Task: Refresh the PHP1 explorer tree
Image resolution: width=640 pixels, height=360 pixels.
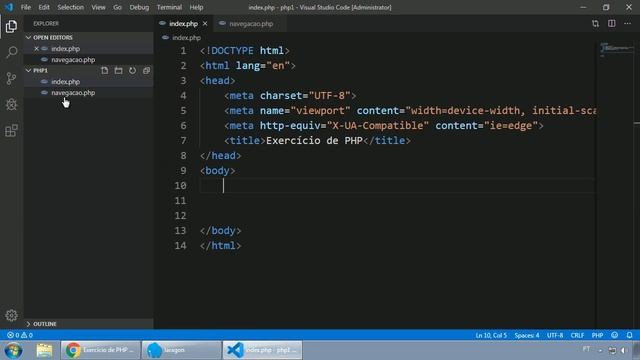Action: click(132, 71)
